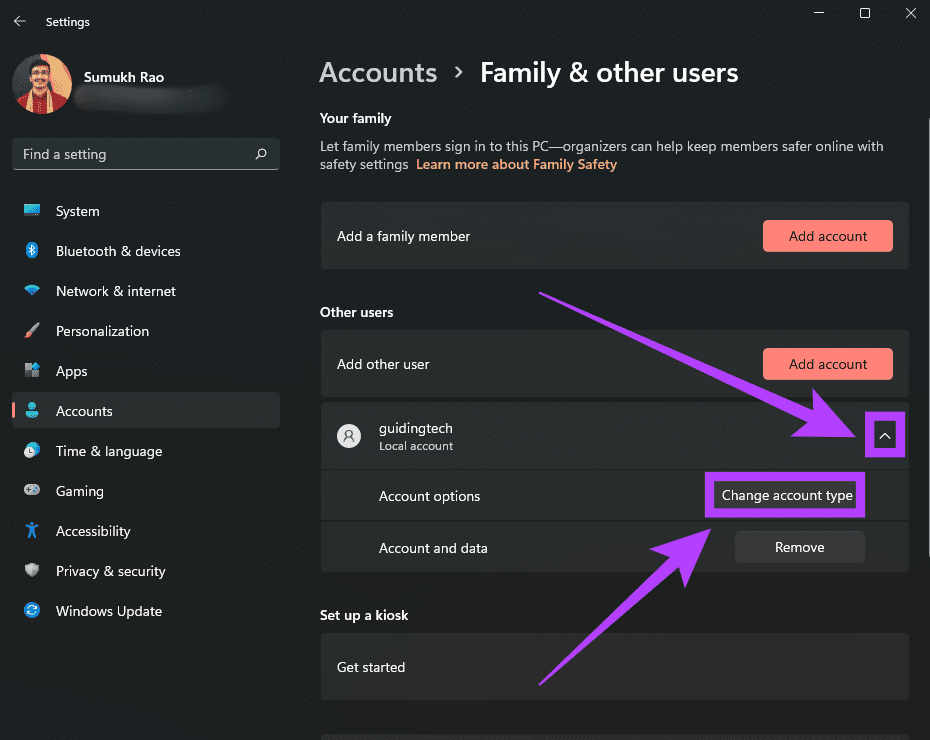Click the Personalization paintbrush icon
The height and width of the screenshot is (740, 930).
(x=32, y=331)
